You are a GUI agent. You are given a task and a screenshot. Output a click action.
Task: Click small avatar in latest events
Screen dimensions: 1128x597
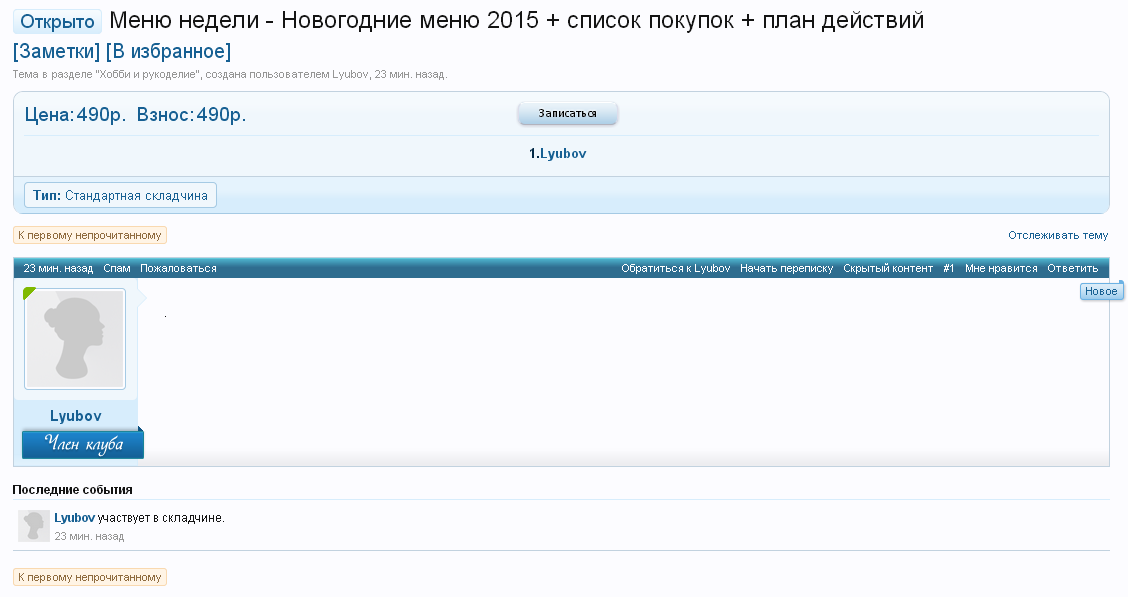[34, 526]
